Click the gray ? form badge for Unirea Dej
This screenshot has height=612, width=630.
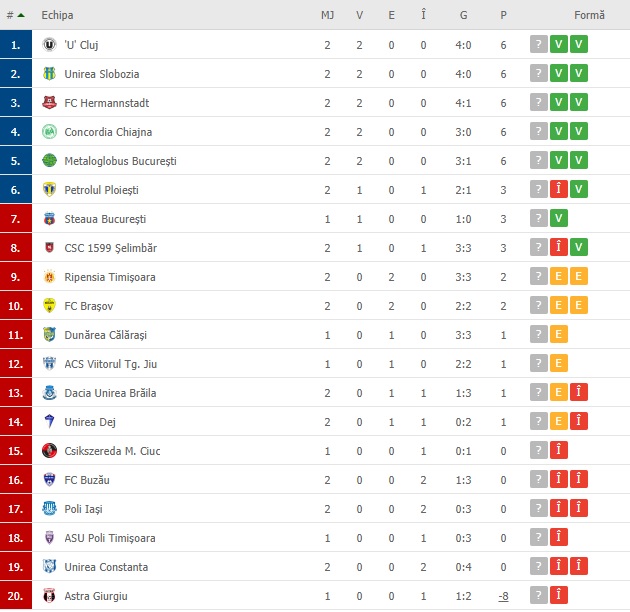tap(539, 421)
